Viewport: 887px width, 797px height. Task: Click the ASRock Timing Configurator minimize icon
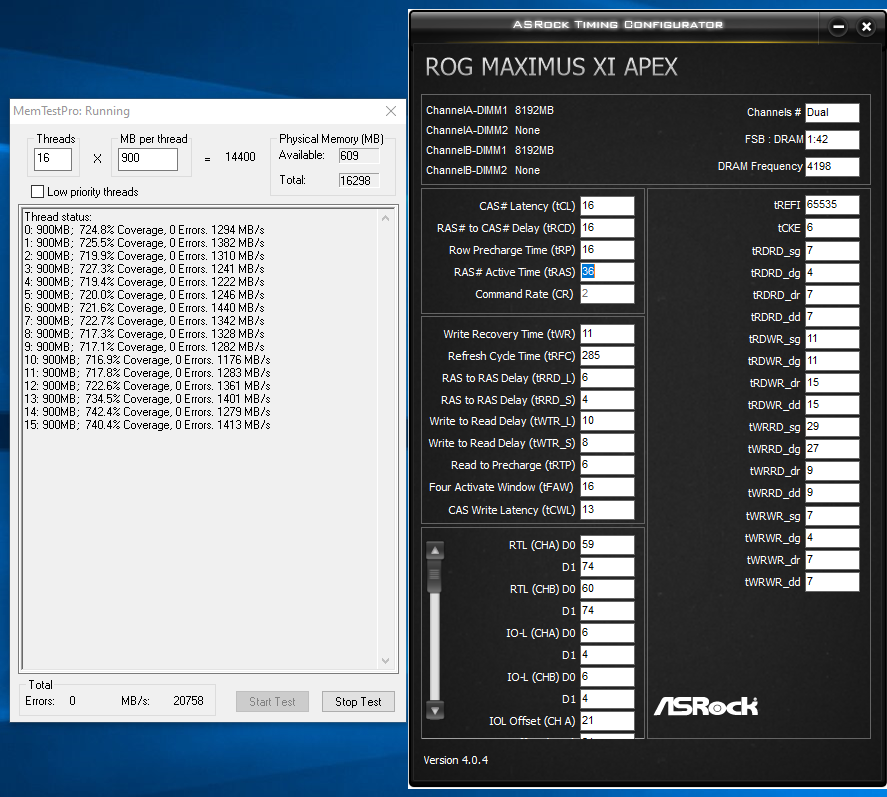click(x=838, y=27)
